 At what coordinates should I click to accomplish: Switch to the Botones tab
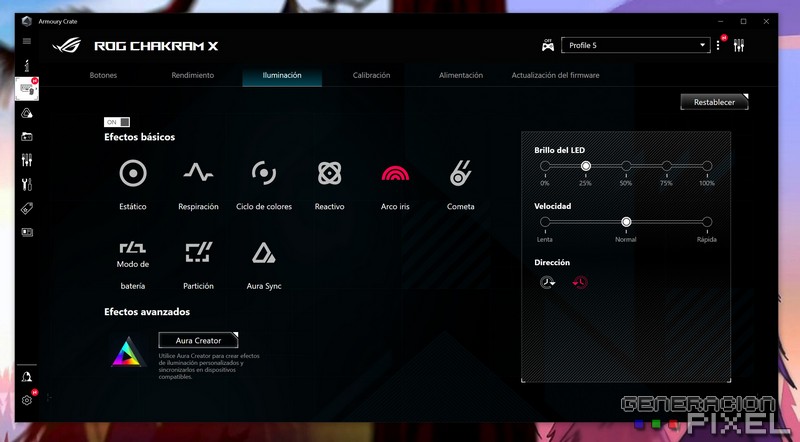tap(103, 75)
